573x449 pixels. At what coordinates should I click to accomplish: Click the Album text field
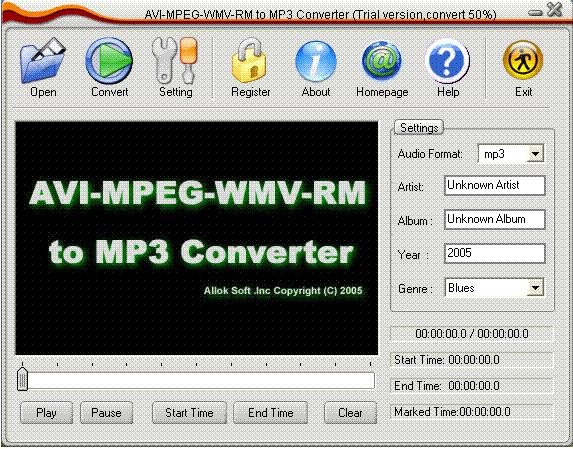pyautogui.click(x=494, y=219)
